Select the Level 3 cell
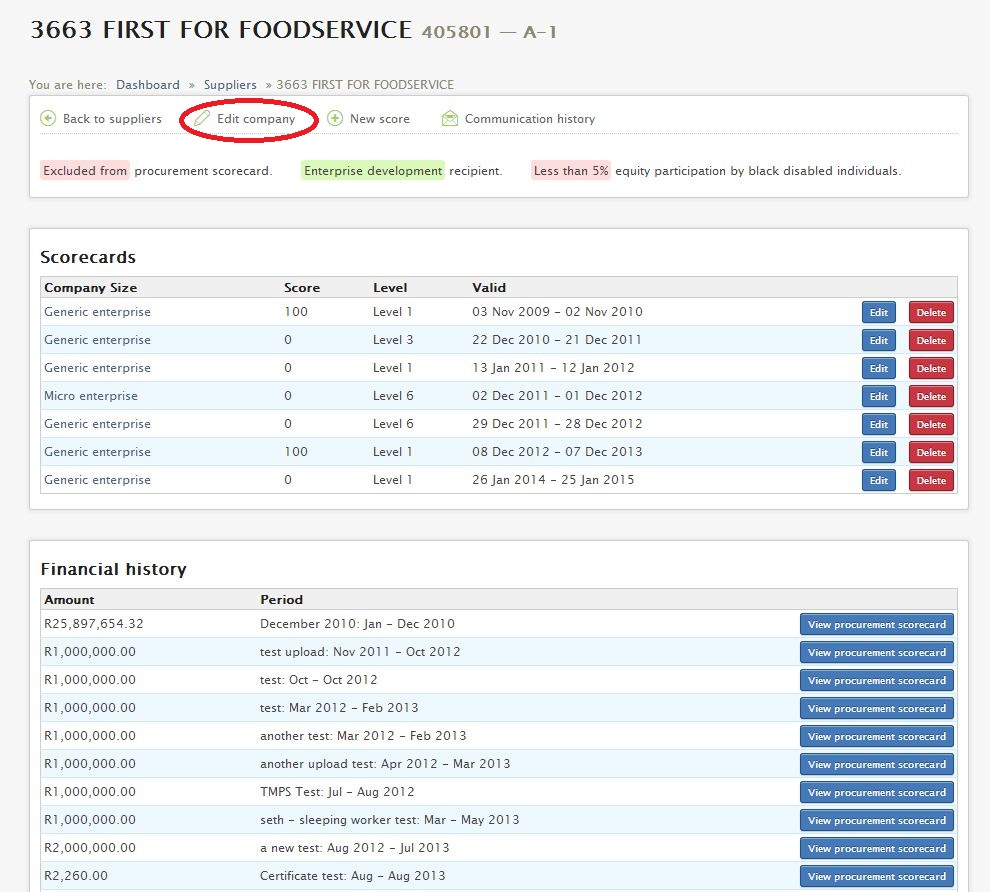The image size is (990, 892). click(393, 340)
